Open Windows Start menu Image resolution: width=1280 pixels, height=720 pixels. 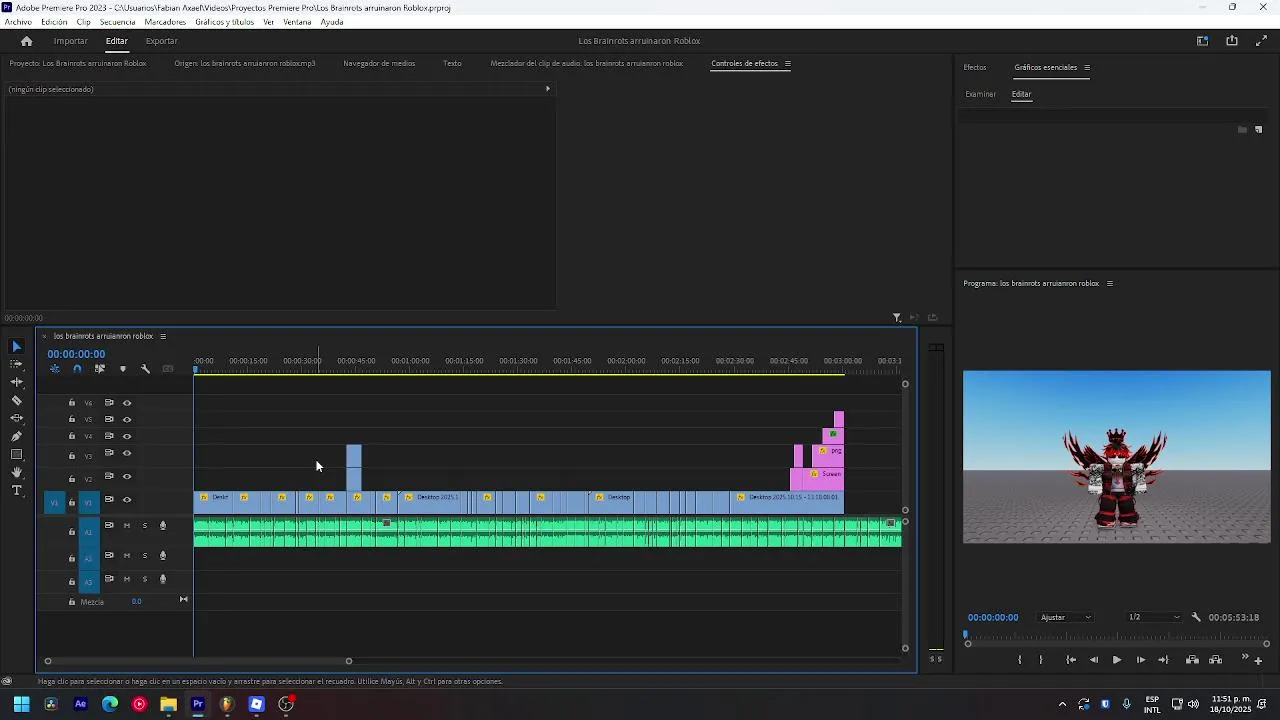coord(21,704)
